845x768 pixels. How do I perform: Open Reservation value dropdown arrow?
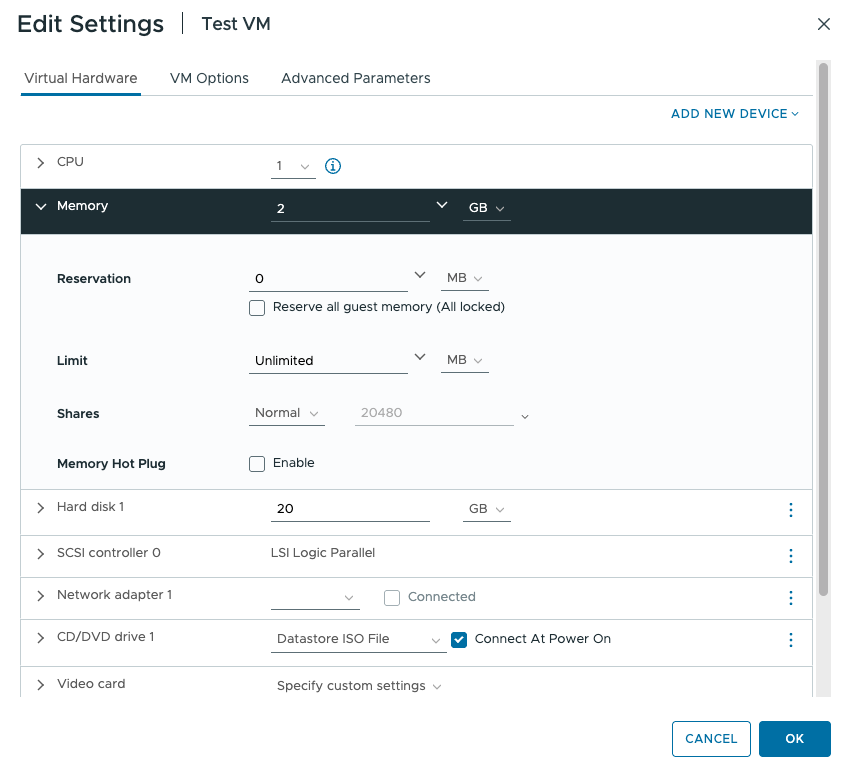[420, 275]
